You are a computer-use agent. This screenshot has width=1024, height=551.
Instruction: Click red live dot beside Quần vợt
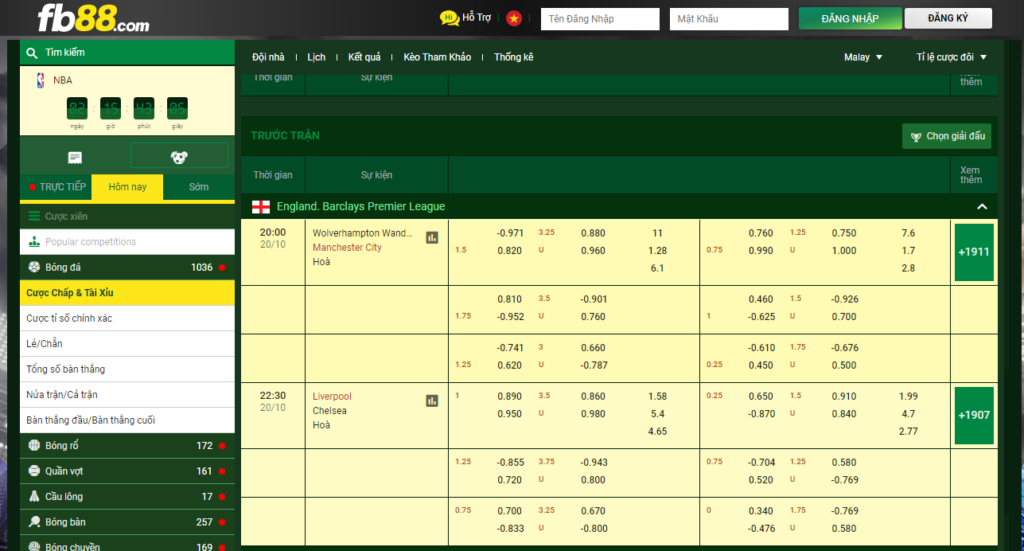(222, 471)
